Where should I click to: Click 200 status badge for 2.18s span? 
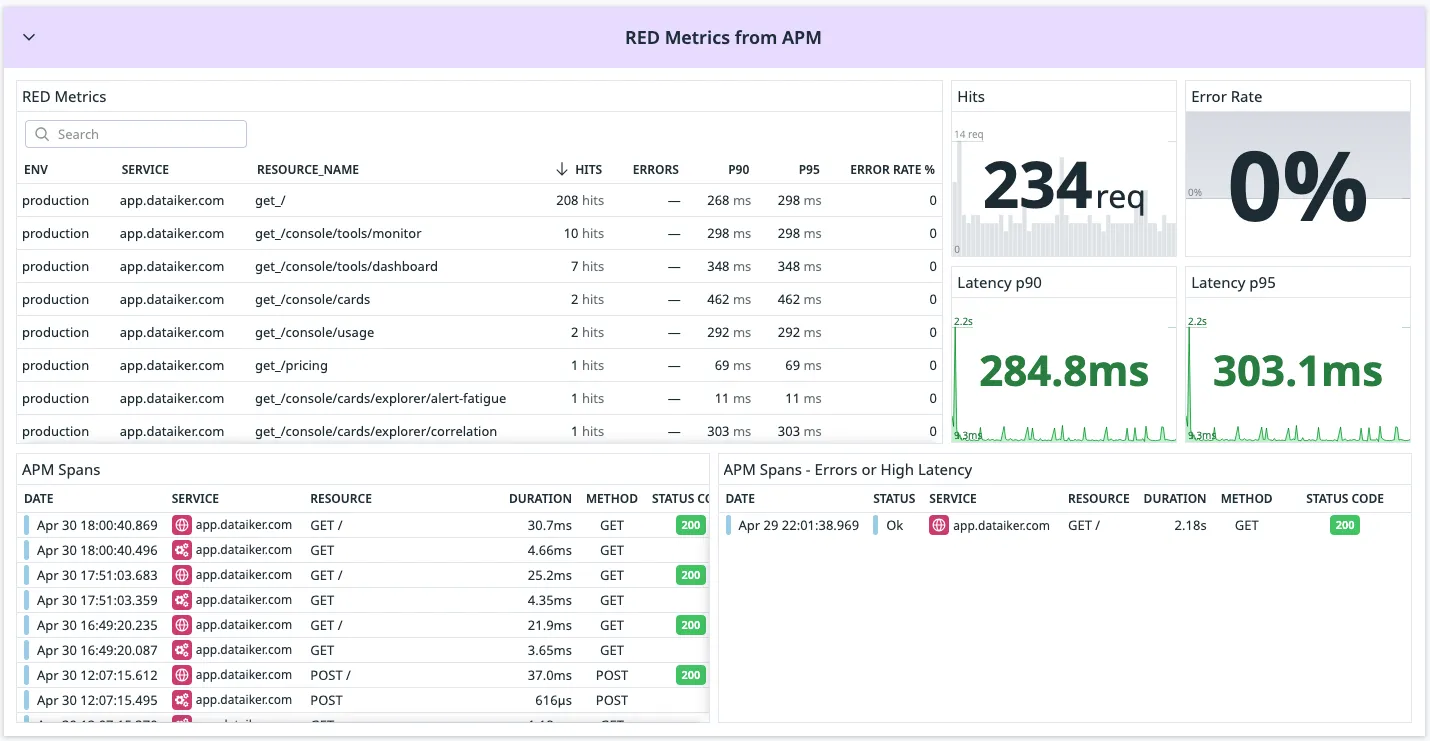(1344, 525)
